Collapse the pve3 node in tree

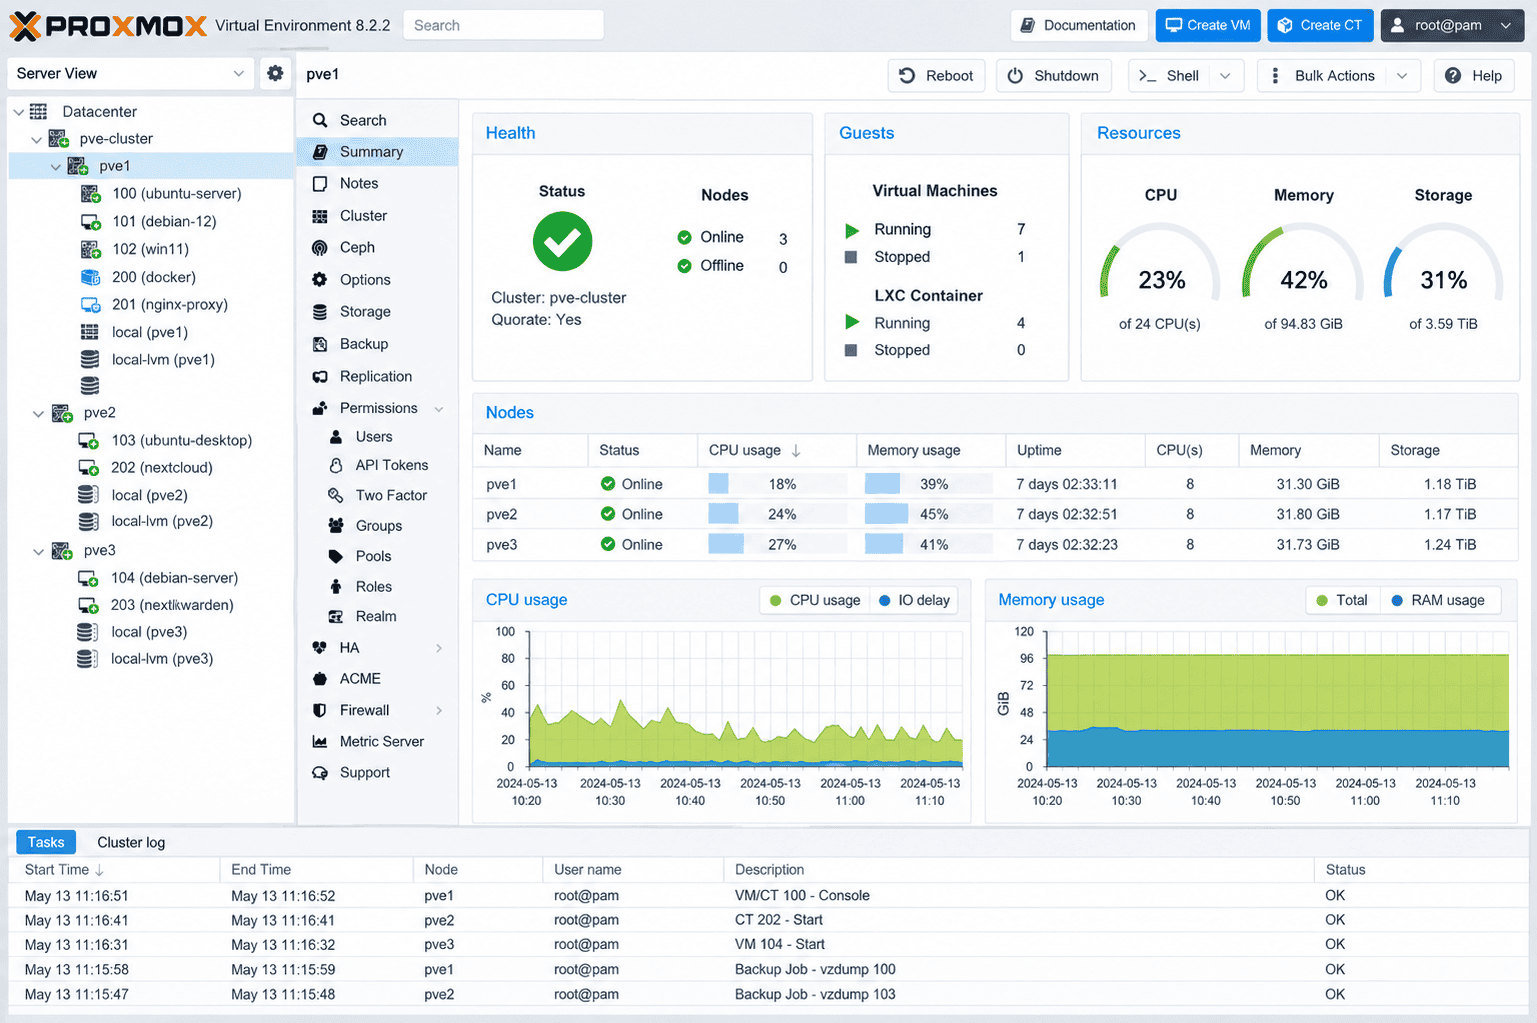click(38, 551)
